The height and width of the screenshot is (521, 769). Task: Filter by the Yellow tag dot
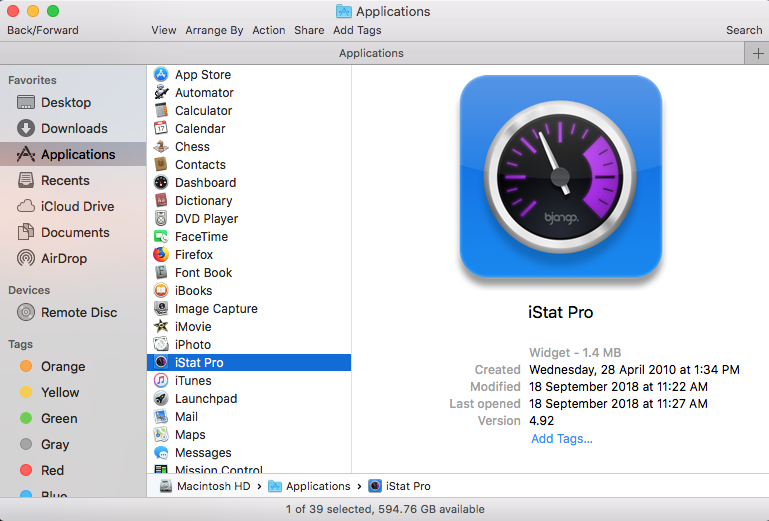[26, 392]
